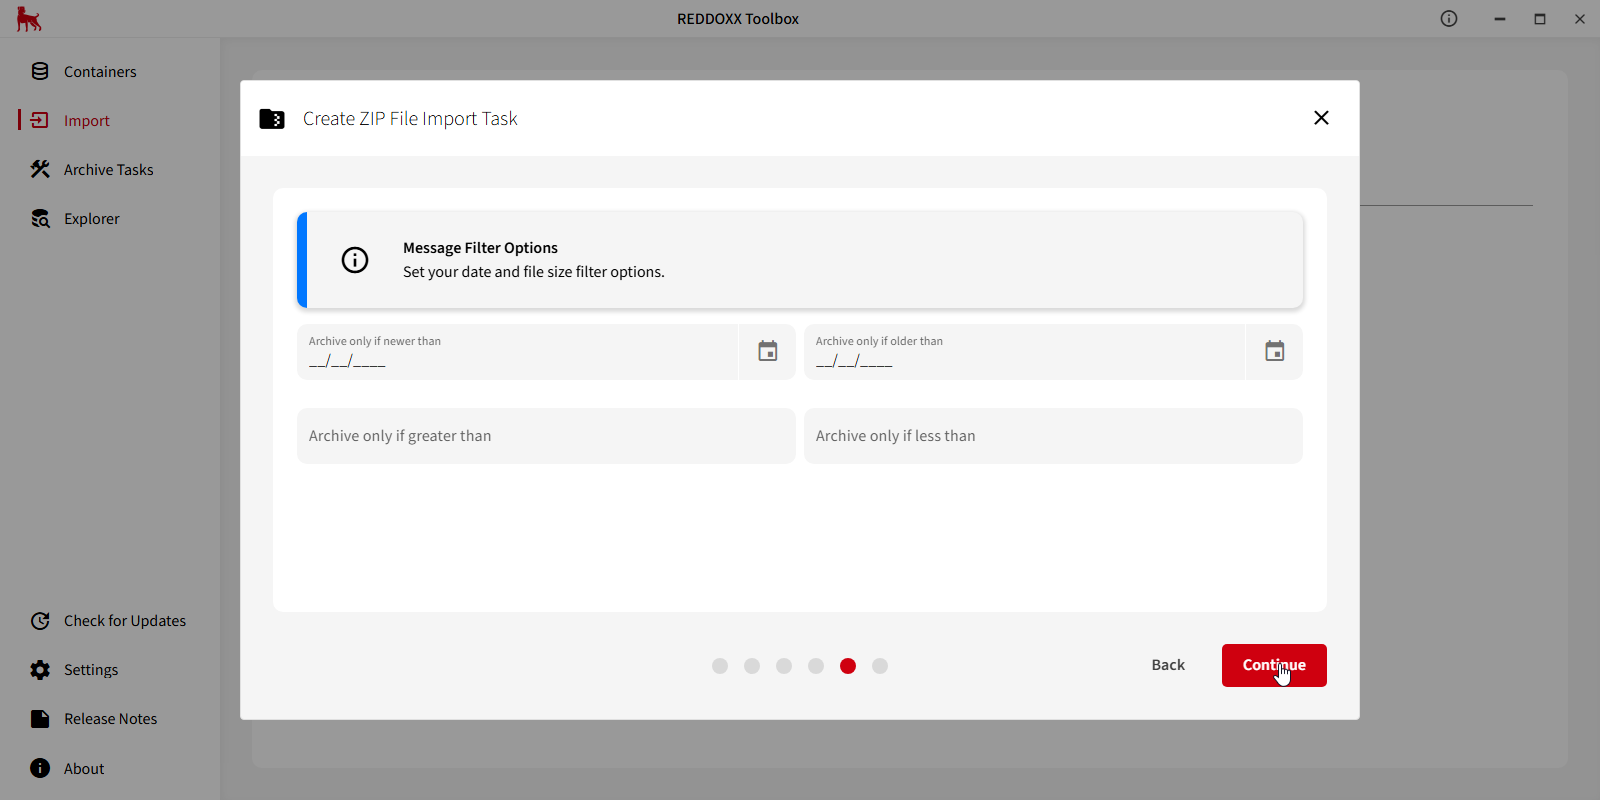Select the Message Filter Options heading
This screenshot has width=1600, height=800.
coord(480,248)
